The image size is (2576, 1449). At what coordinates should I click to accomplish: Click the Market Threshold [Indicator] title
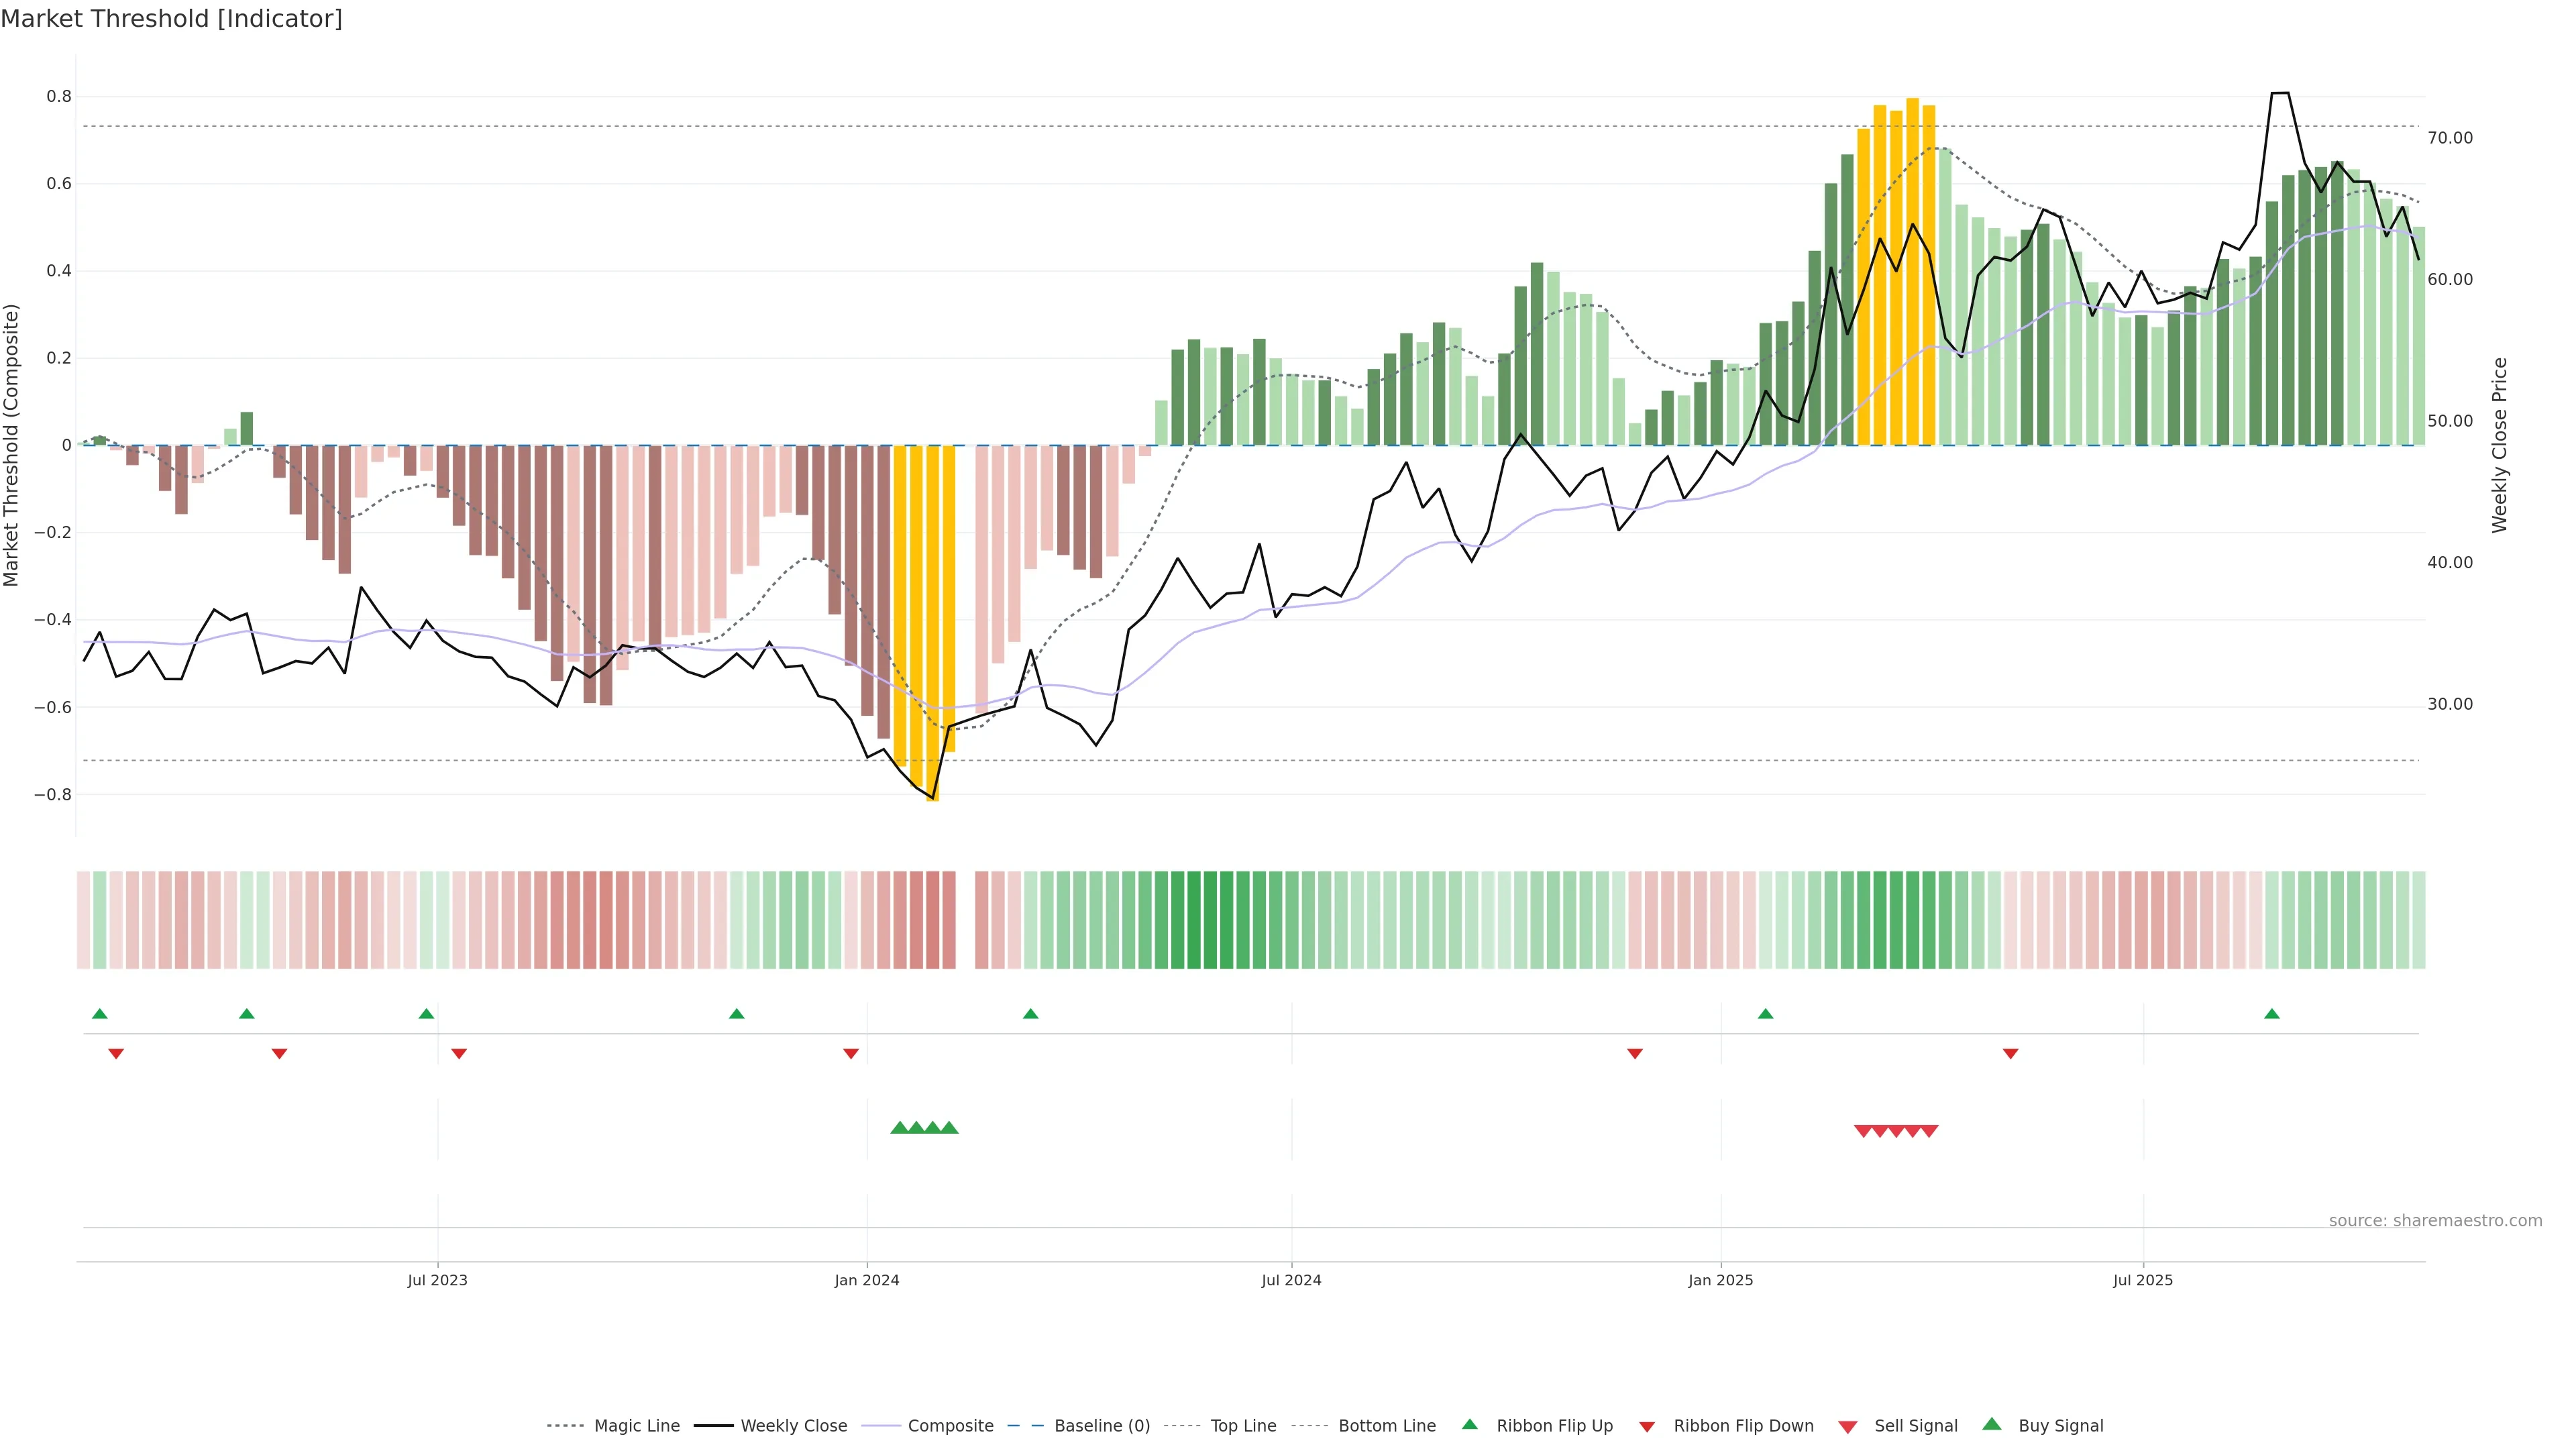click(171, 19)
